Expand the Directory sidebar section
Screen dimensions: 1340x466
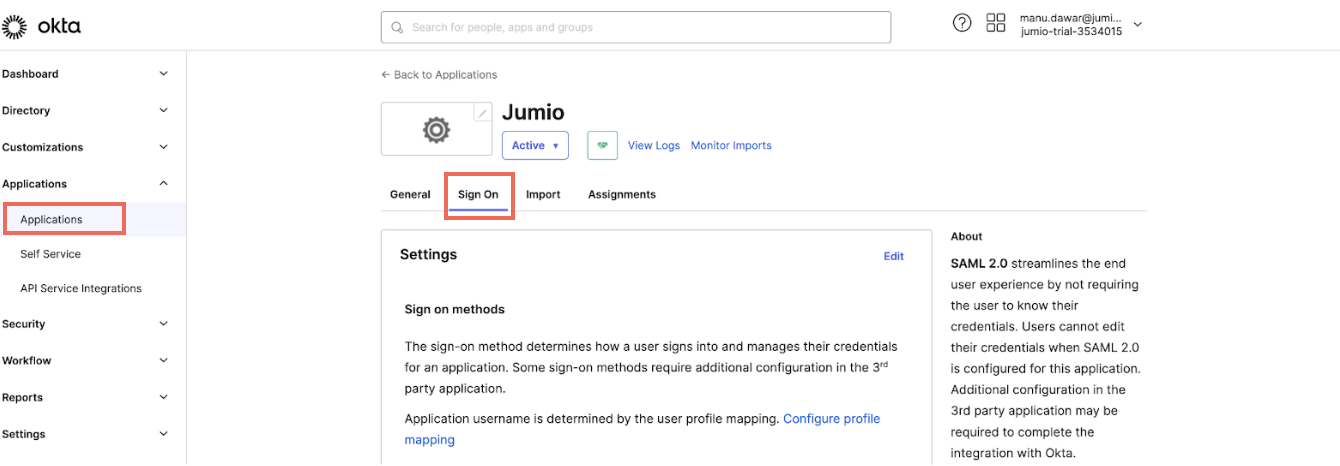(85, 111)
